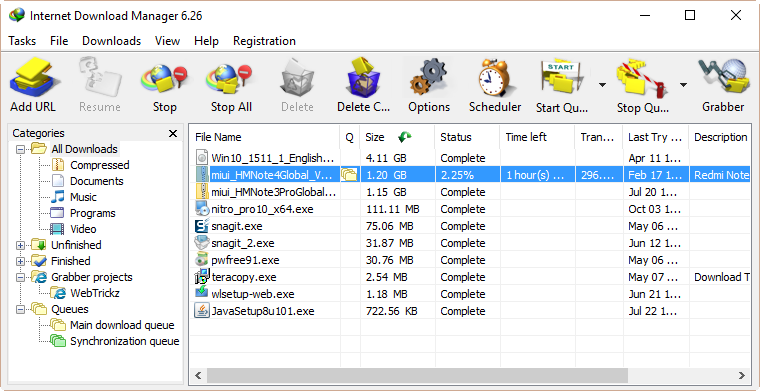Select the WebTrickz grabber project

tap(95, 293)
